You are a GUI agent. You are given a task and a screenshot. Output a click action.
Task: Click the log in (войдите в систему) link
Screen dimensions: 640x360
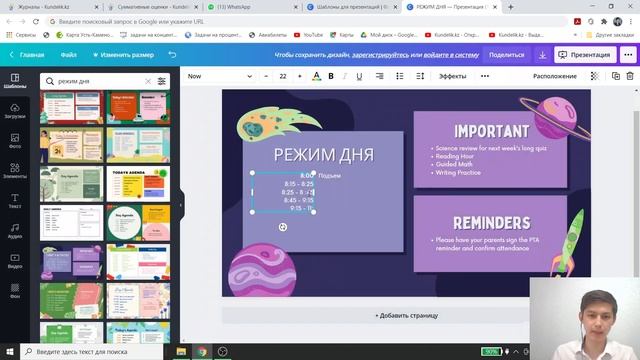click(x=451, y=55)
